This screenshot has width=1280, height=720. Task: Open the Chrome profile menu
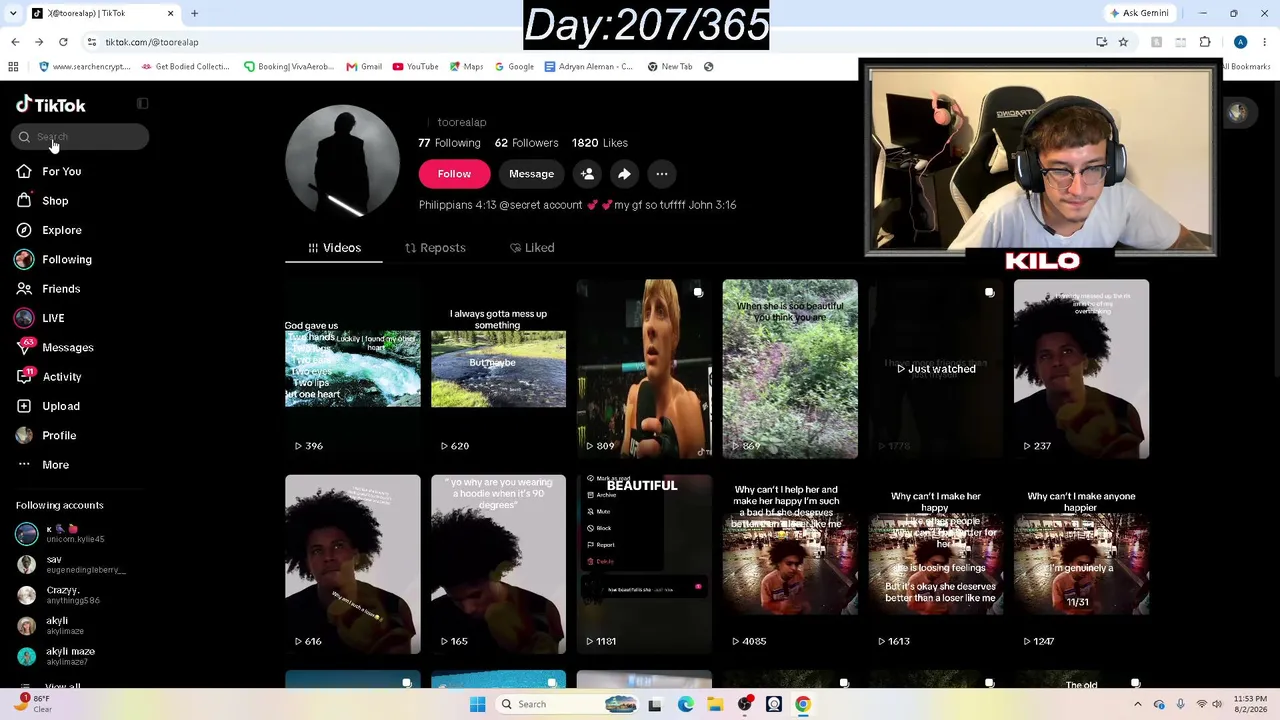tap(1240, 42)
